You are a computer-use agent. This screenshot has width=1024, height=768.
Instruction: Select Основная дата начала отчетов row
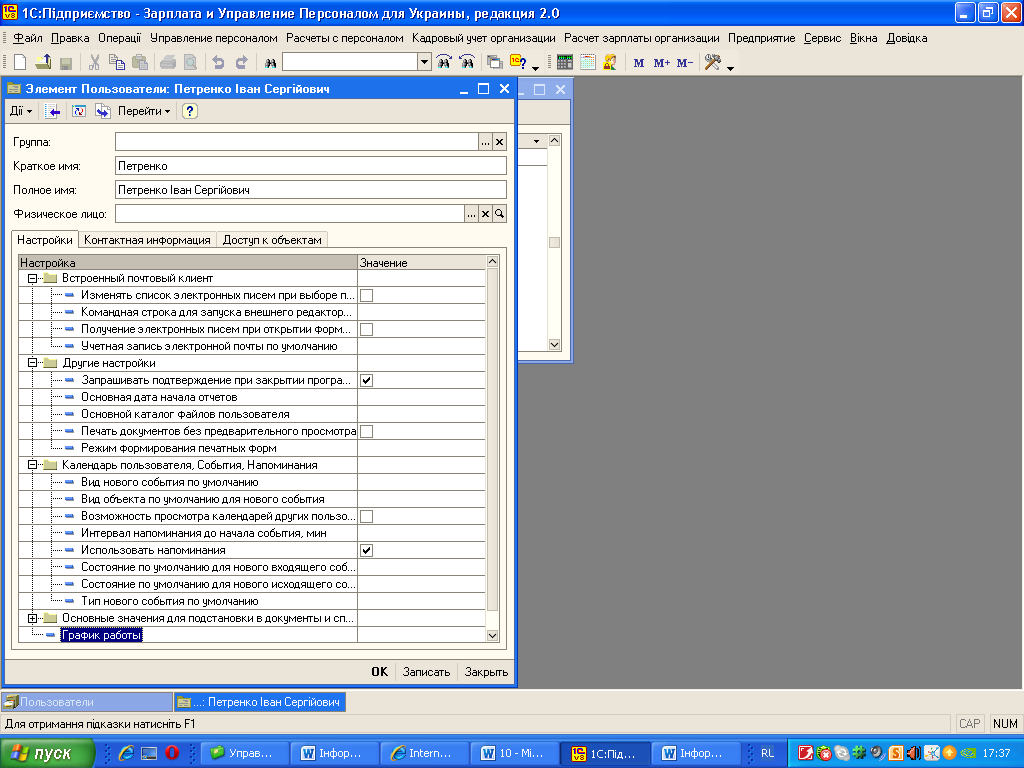[159, 397]
